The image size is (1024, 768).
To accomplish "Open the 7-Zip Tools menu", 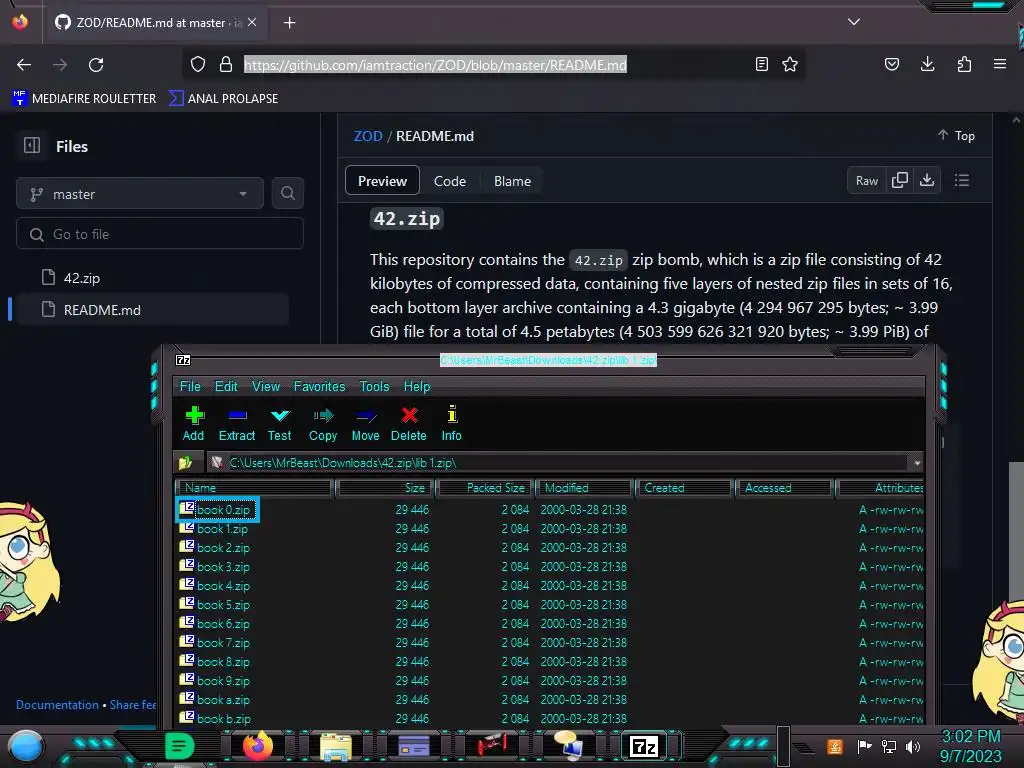I will click(374, 387).
